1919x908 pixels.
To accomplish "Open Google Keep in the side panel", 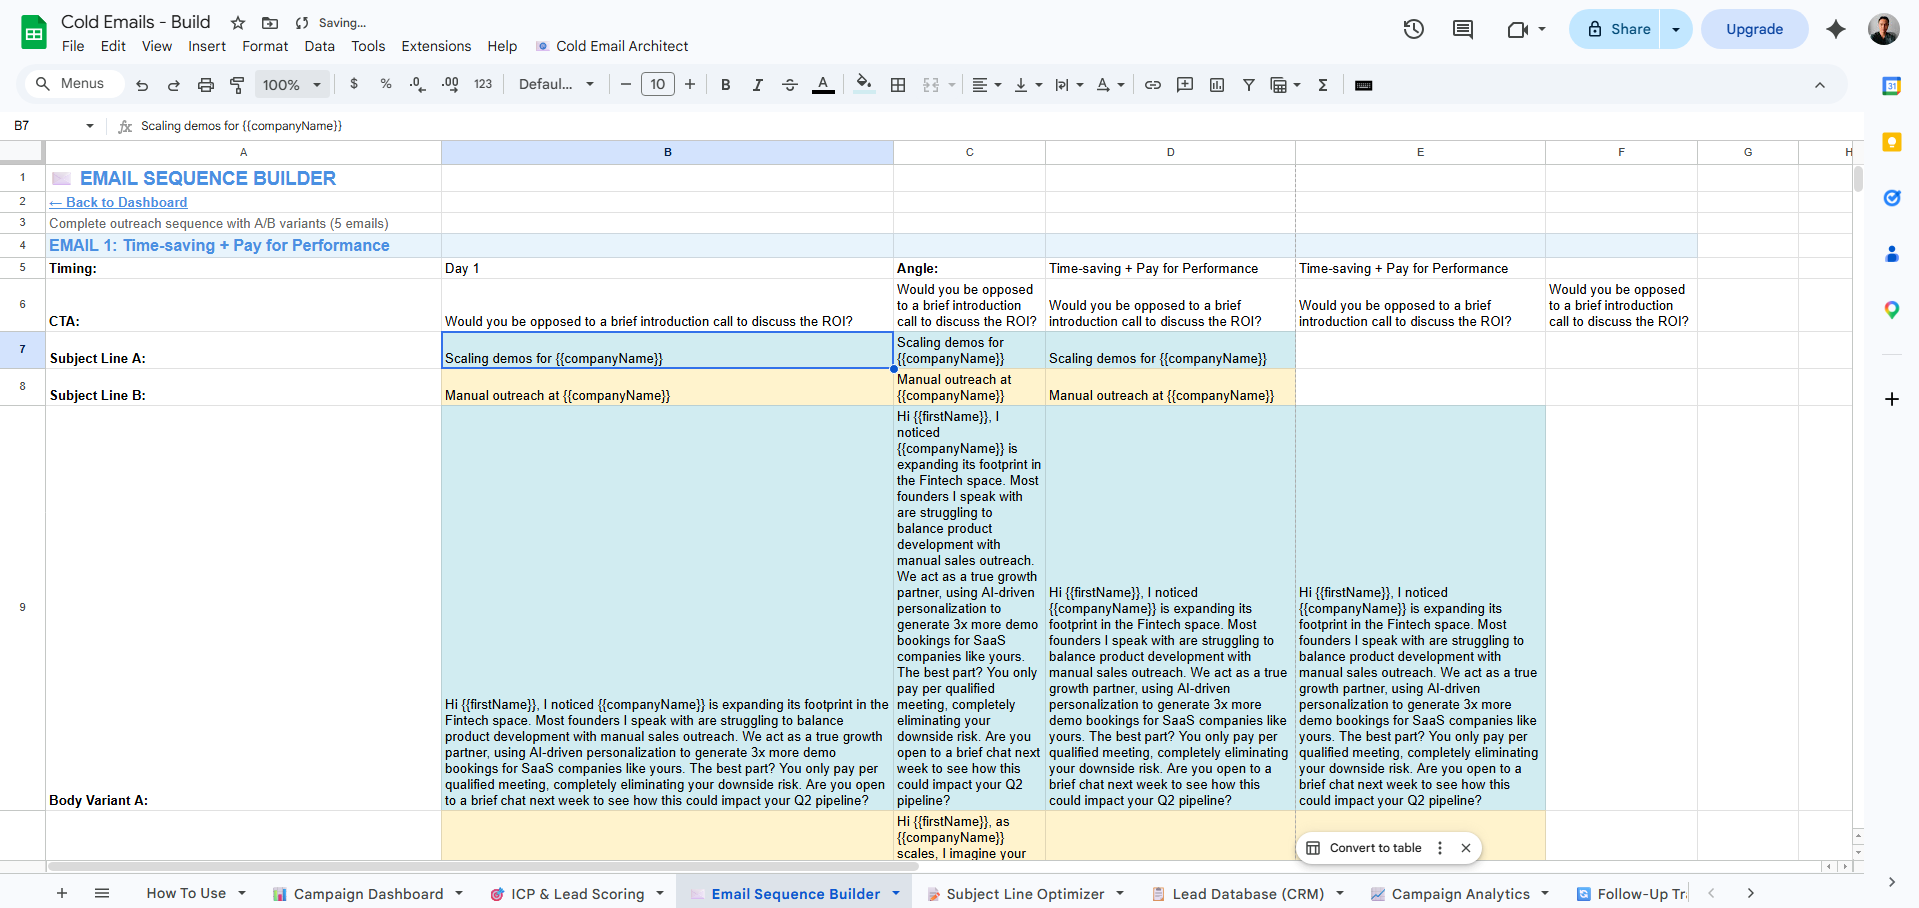I will [x=1891, y=142].
